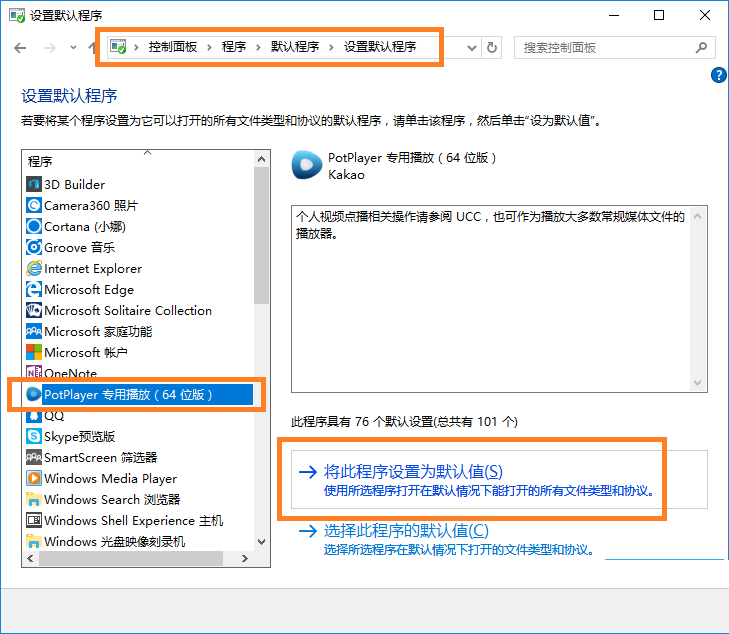Click the Internet Explorer icon
This screenshot has height=634, width=729.
coord(34,268)
